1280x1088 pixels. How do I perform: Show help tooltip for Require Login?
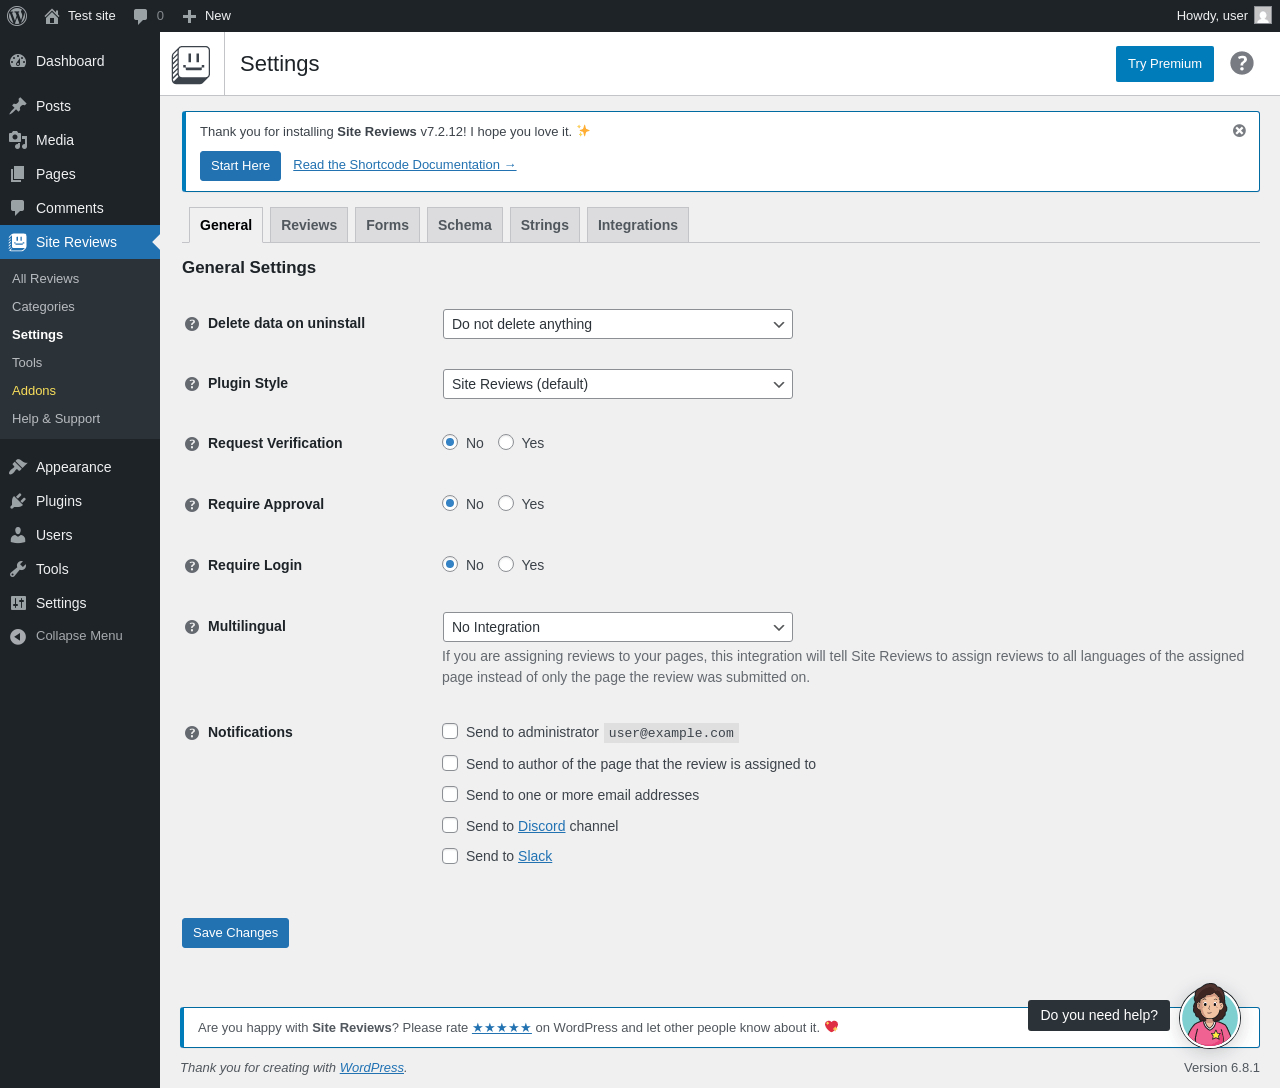pyautogui.click(x=192, y=566)
